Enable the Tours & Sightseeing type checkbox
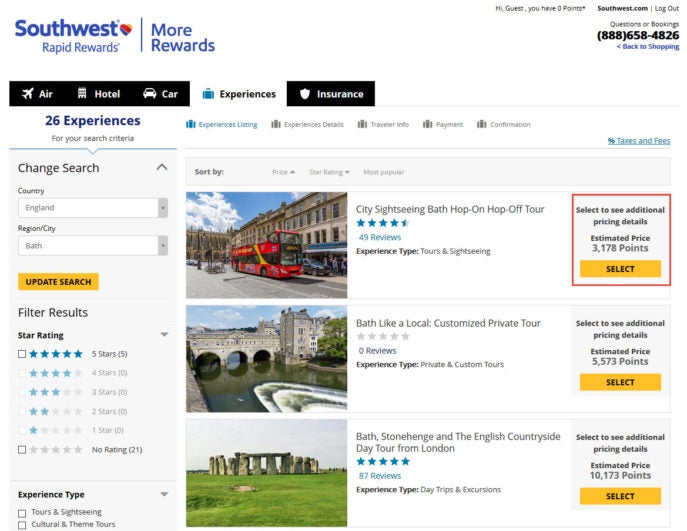The height and width of the screenshot is (531, 687). 22,513
